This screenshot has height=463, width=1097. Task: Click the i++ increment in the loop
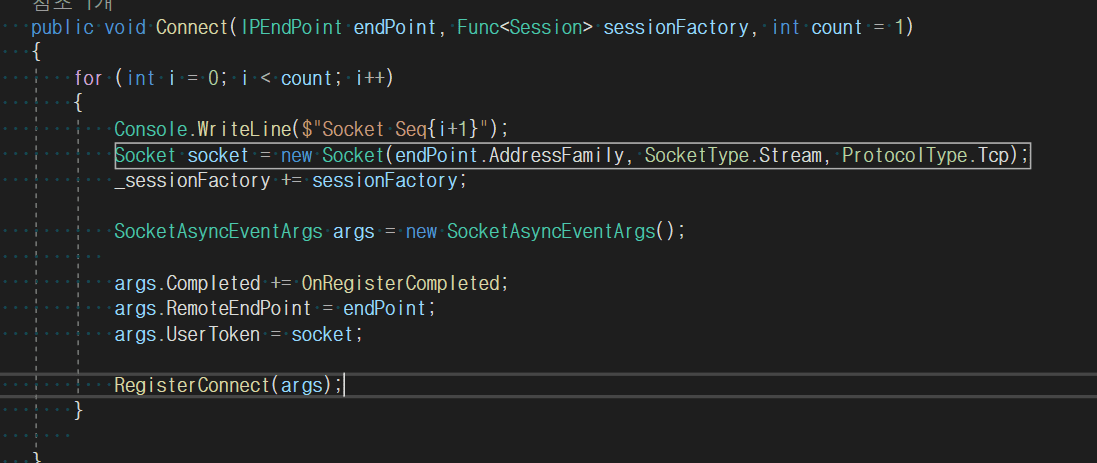374,78
